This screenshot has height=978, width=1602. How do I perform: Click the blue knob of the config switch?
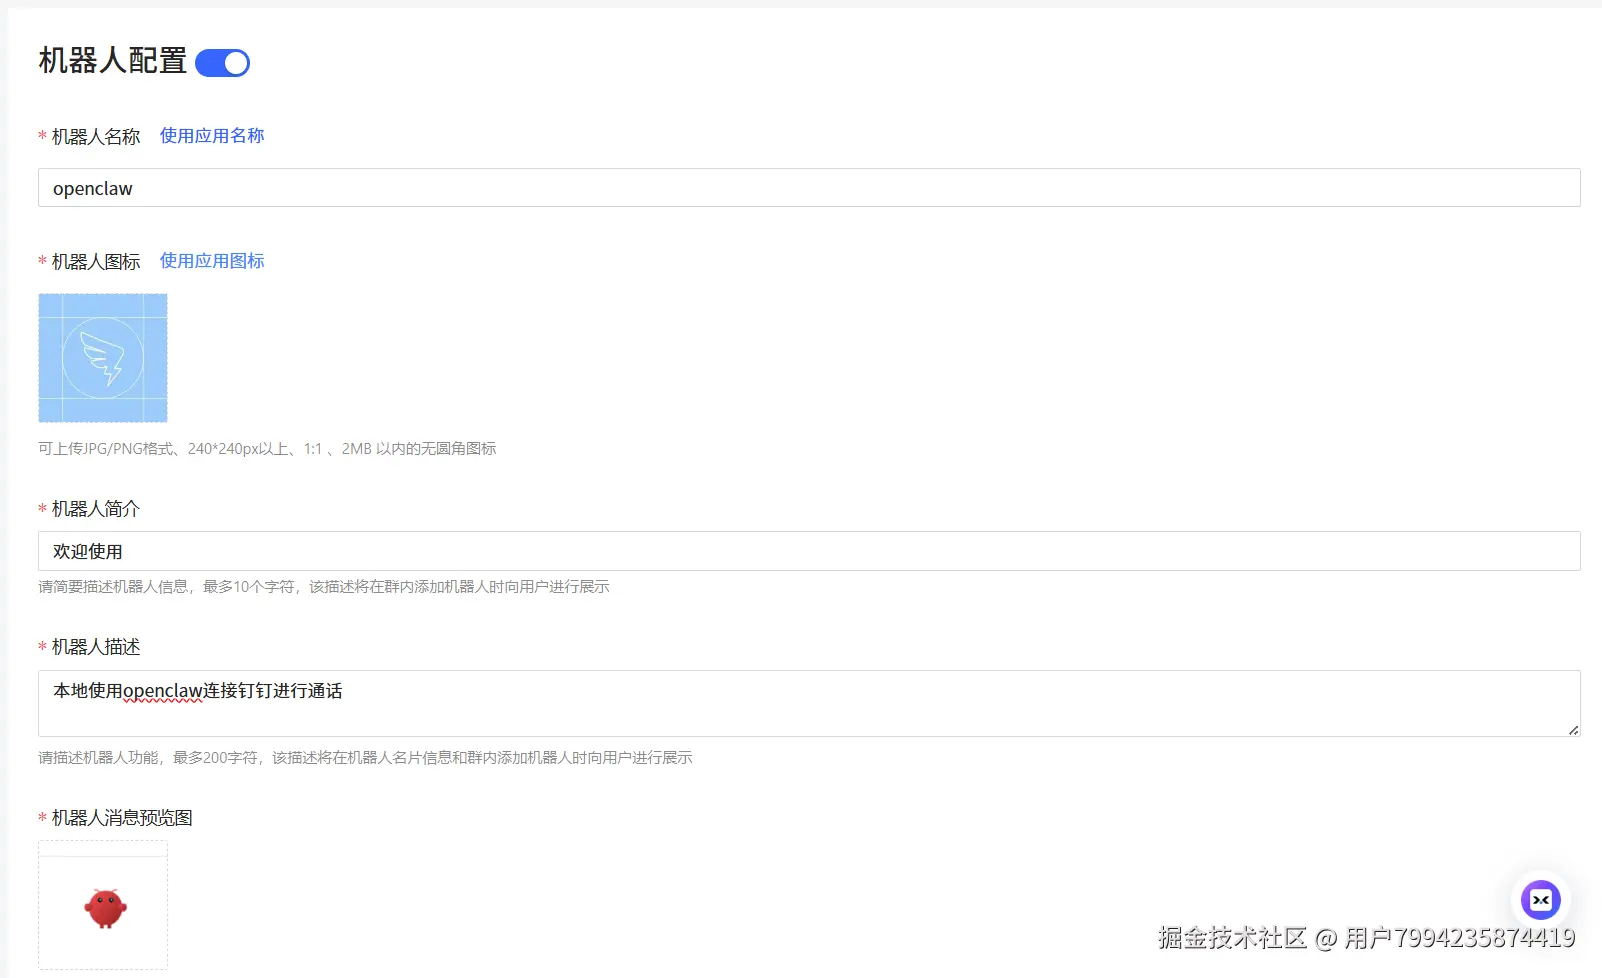pyautogui.click(x=234, y=62)
